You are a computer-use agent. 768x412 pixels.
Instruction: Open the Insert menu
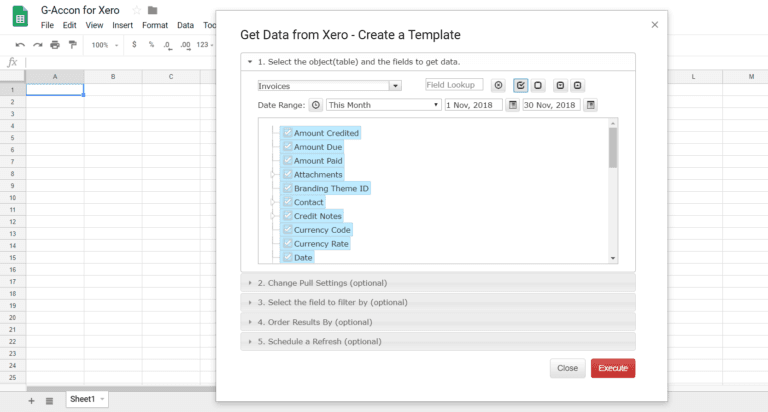pos(122,25)
